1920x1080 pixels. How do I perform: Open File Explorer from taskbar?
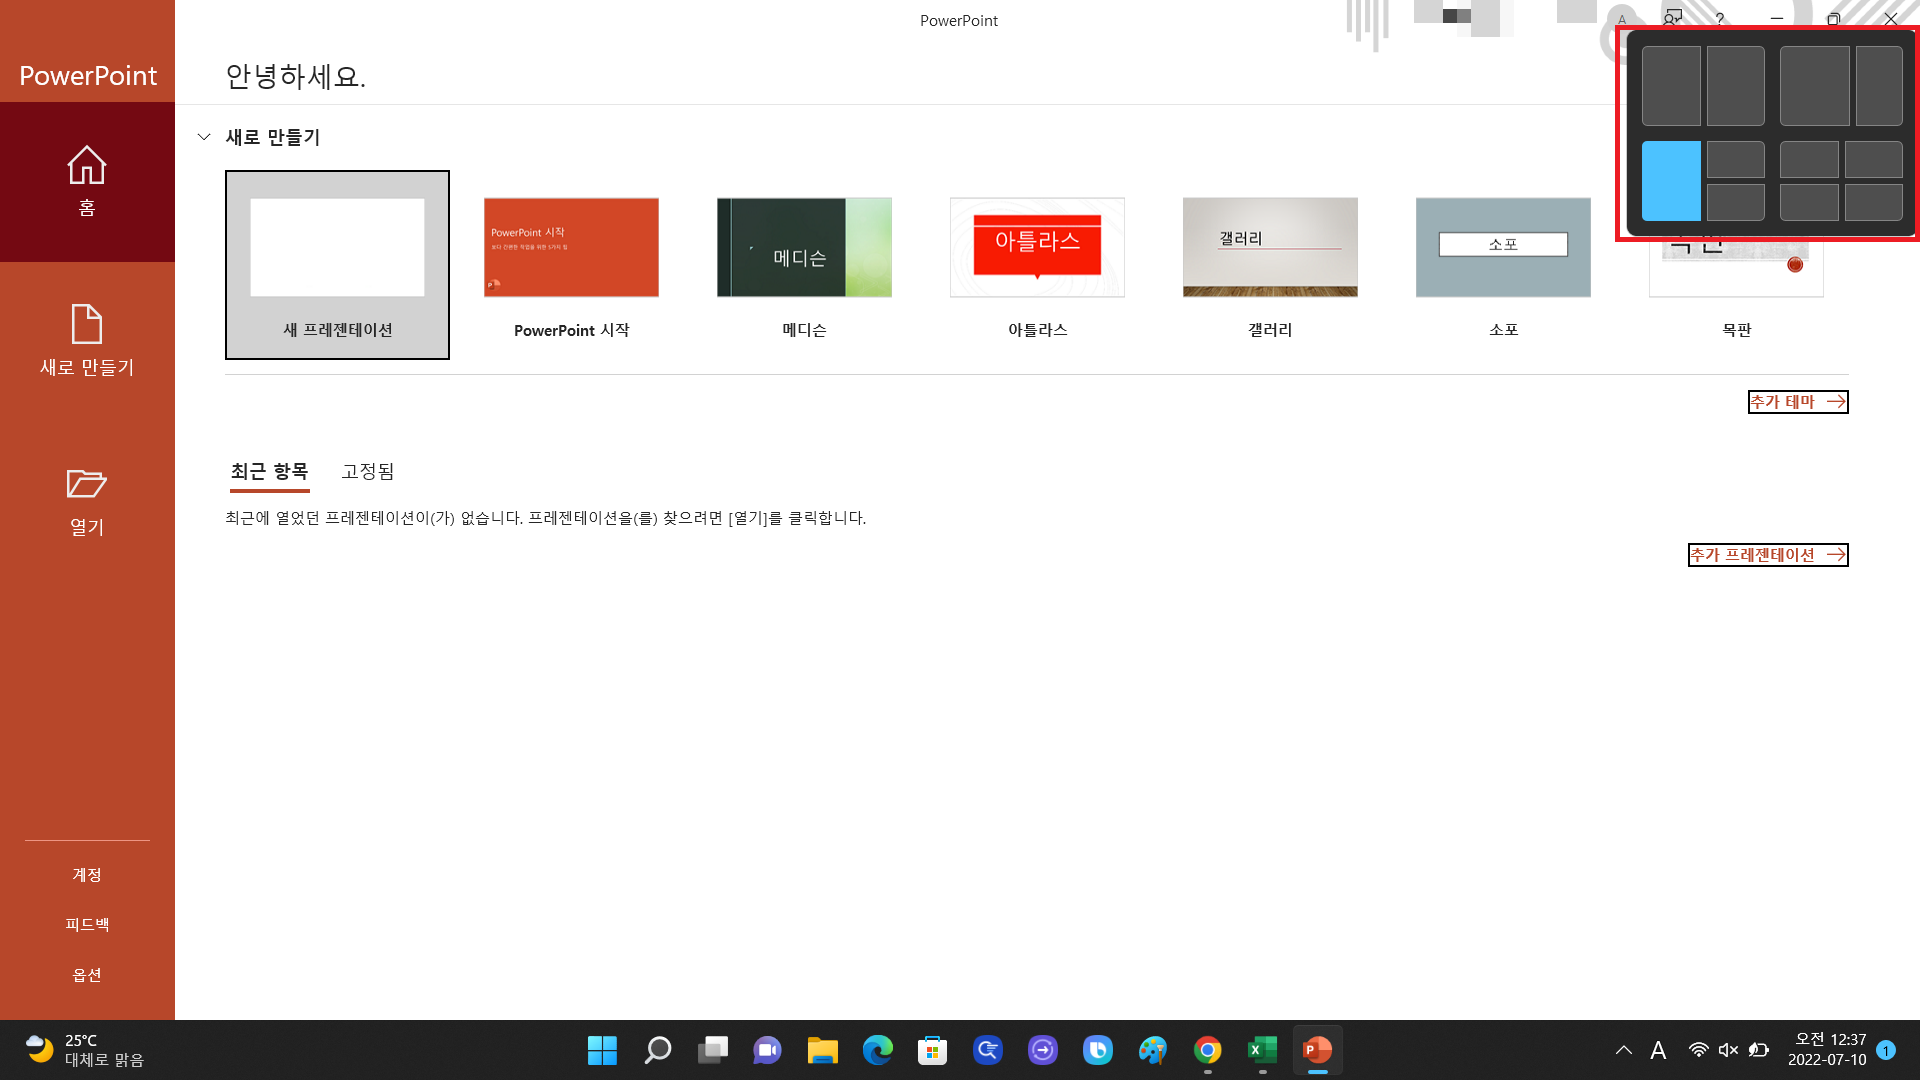tap(822, 1050)
